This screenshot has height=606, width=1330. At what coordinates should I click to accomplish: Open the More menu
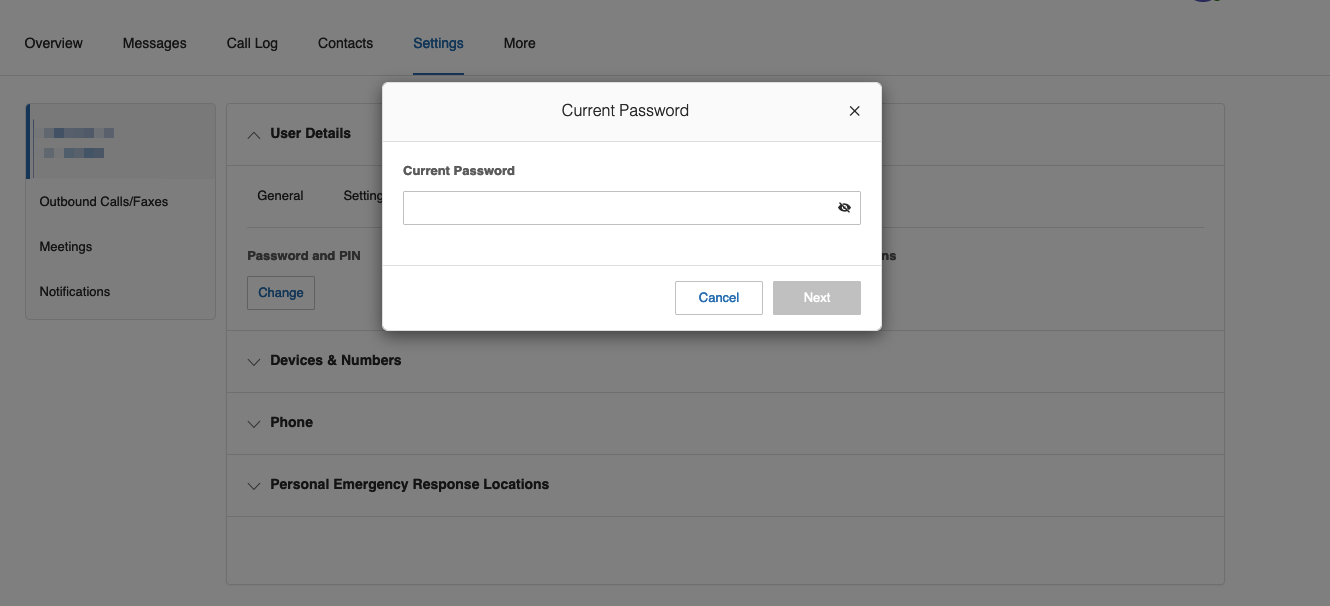click(x=519, y=44)
